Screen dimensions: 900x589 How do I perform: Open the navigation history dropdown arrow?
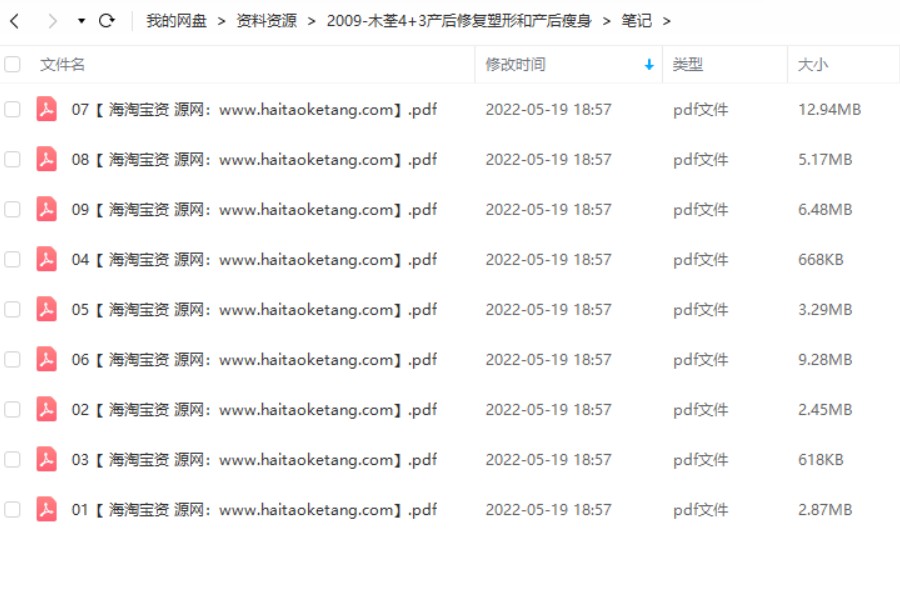click(x=82, y=21)
